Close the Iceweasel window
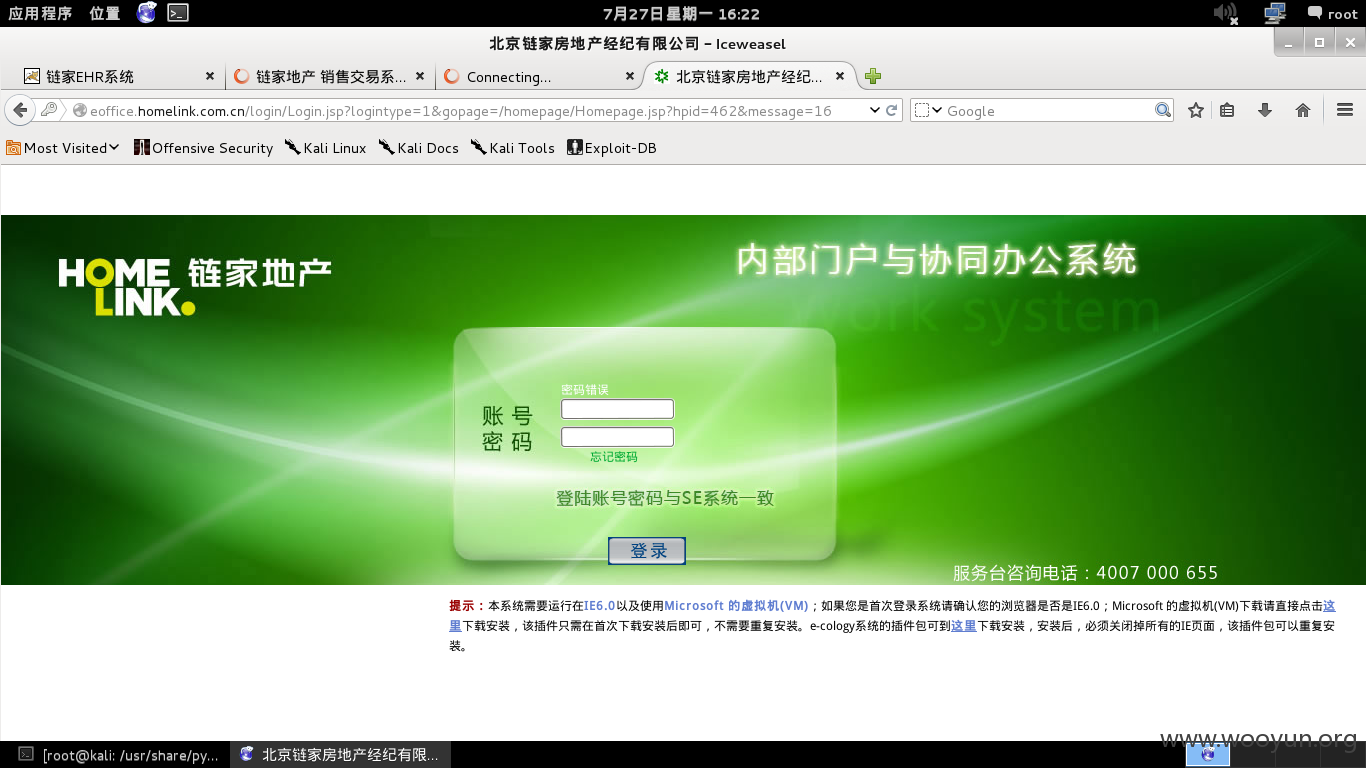The height and width of the screenshot is (768, 1366). coord(1349,42)
